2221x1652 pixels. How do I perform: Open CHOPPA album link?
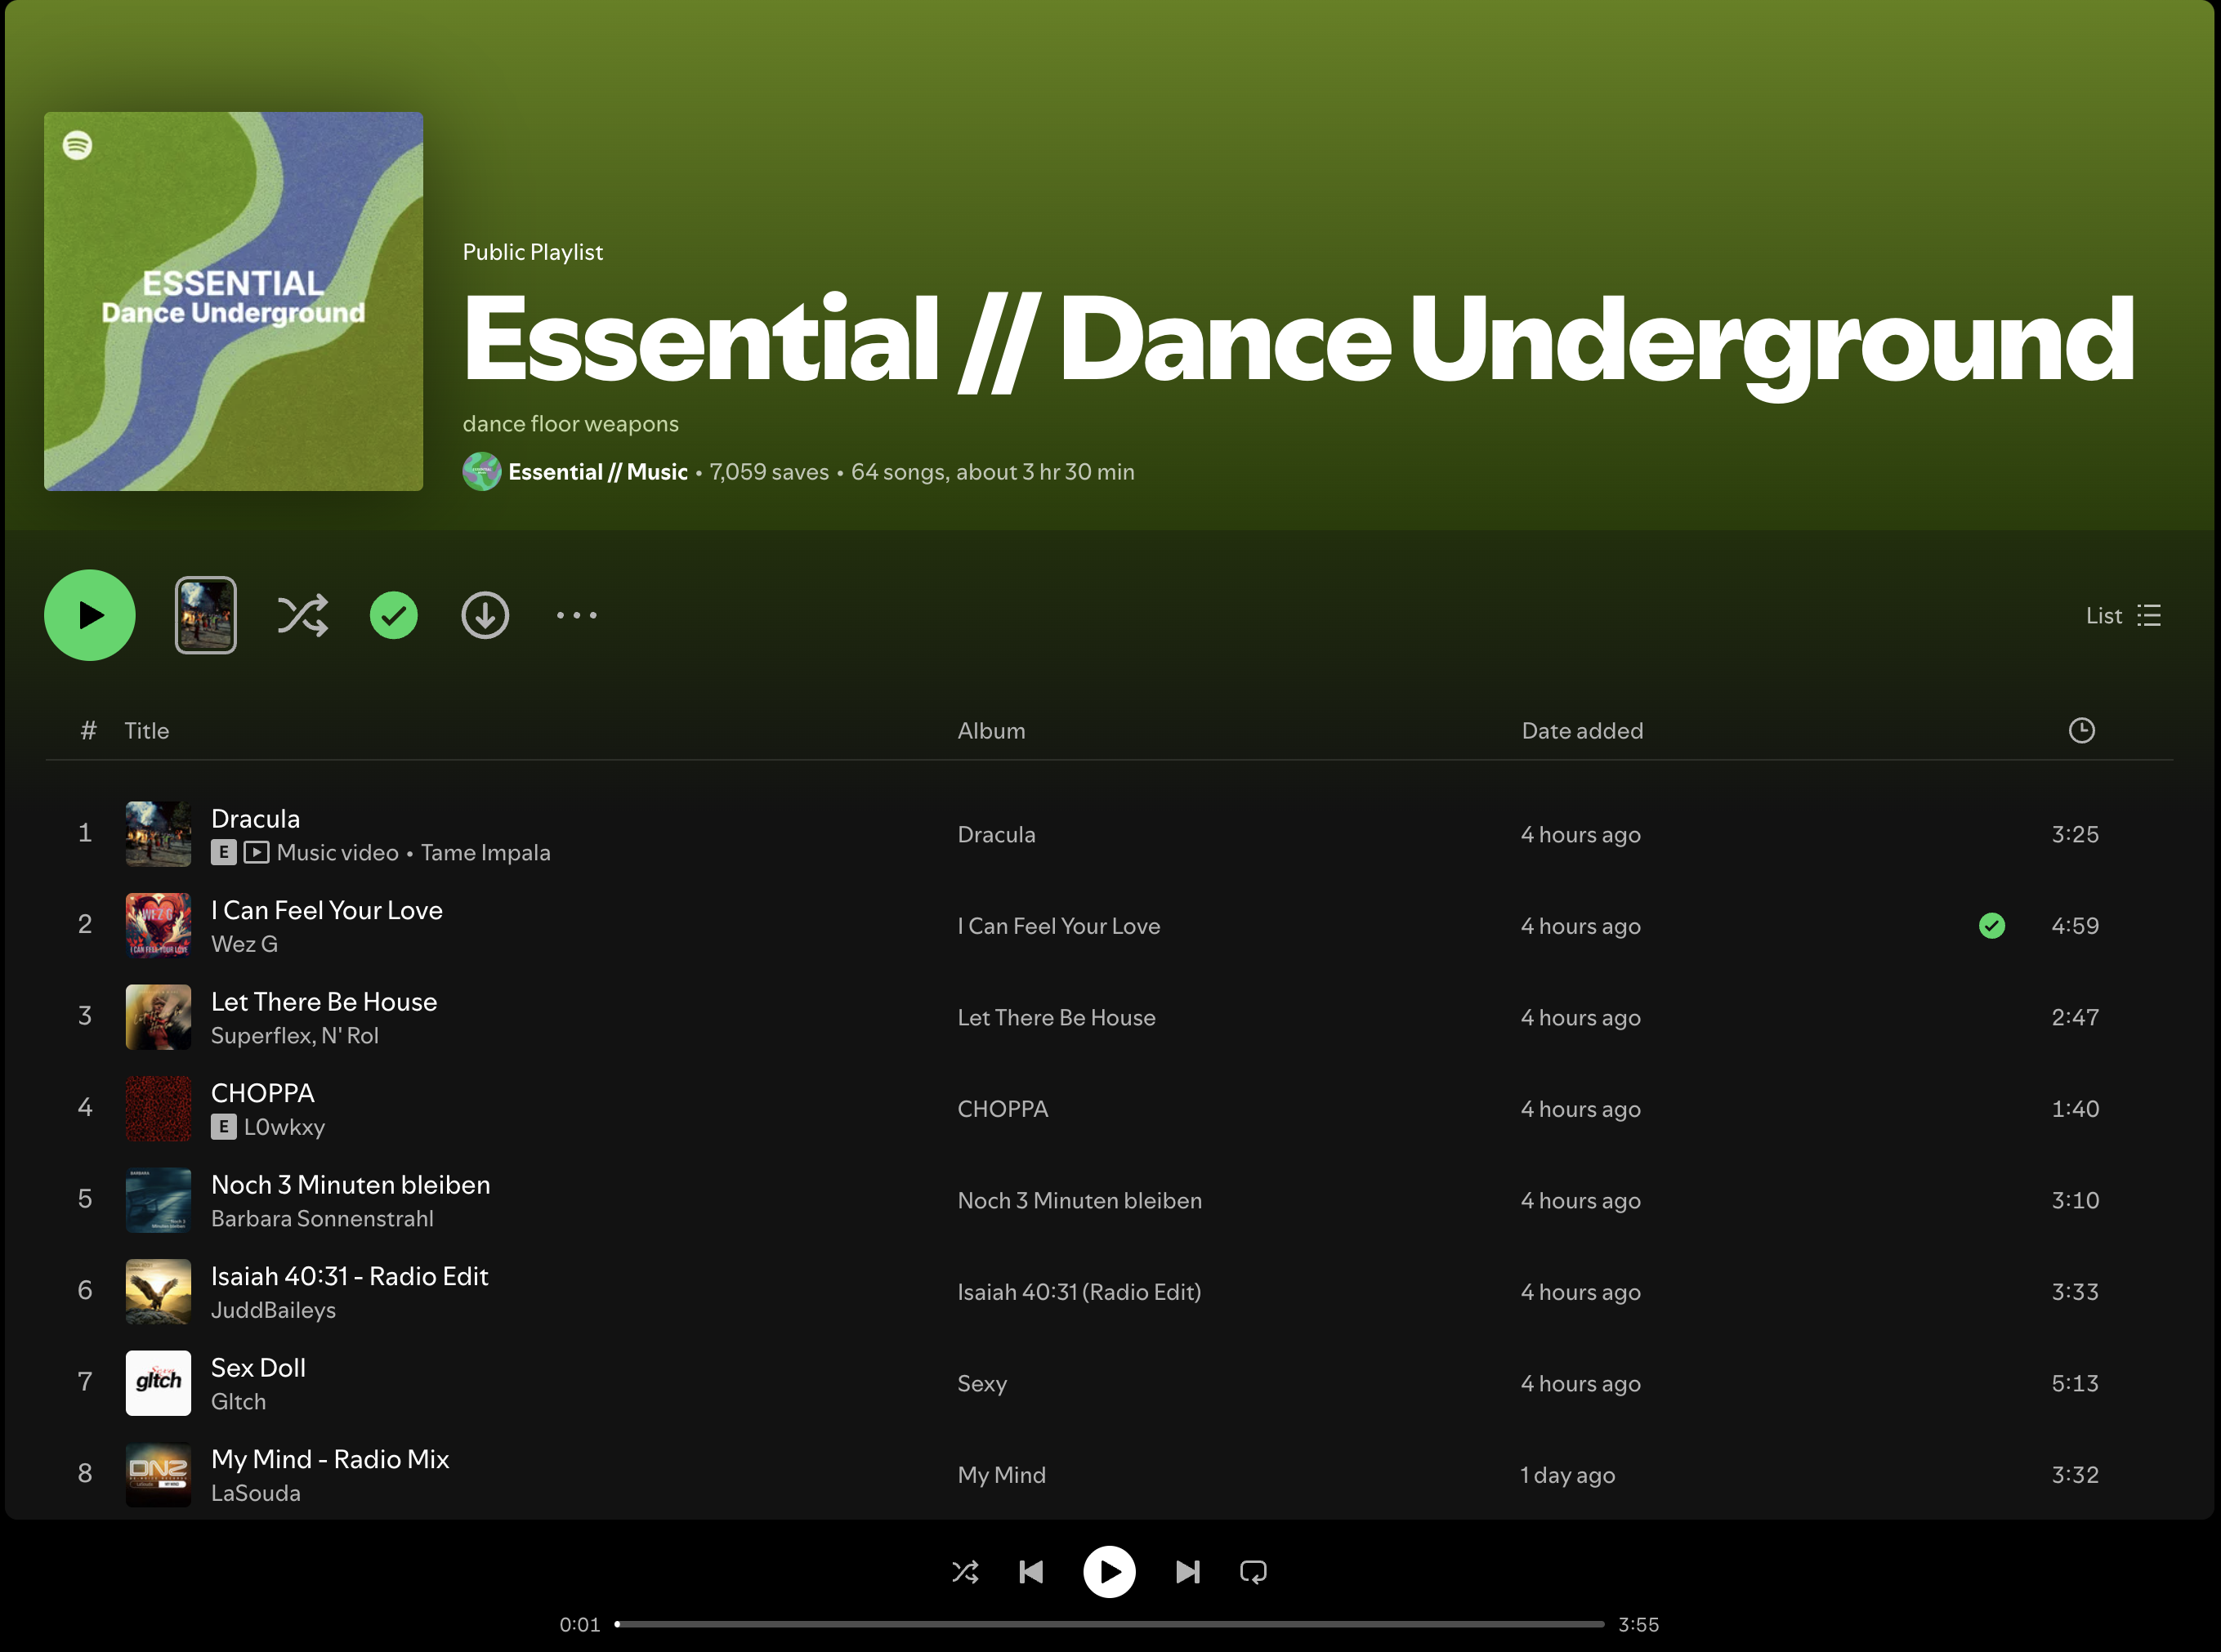click(x=1003, y=1109)
